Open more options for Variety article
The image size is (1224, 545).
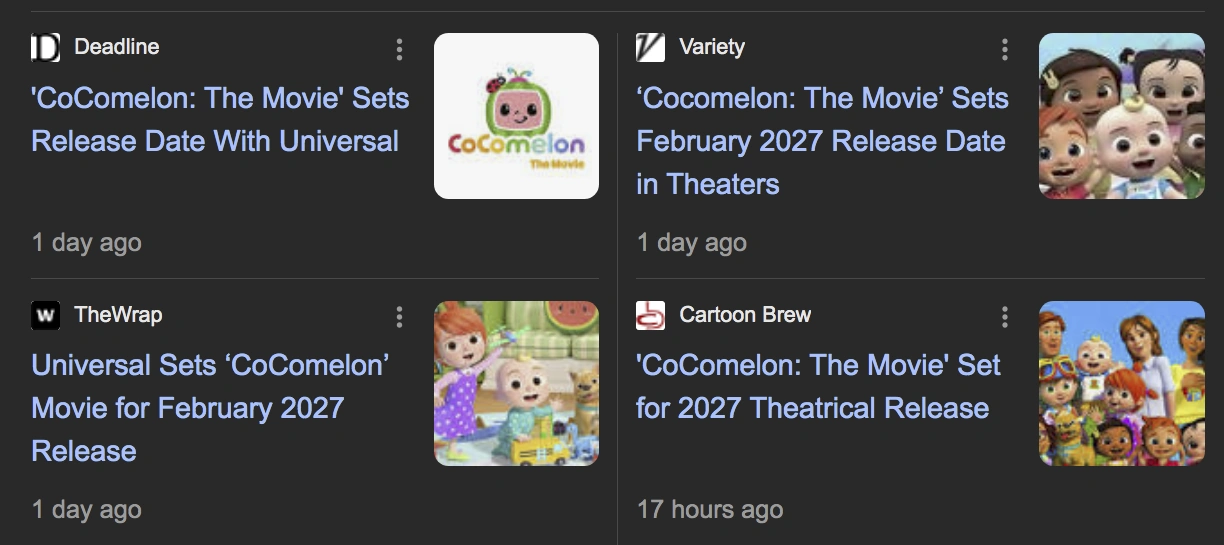[x=1004, y=49]
